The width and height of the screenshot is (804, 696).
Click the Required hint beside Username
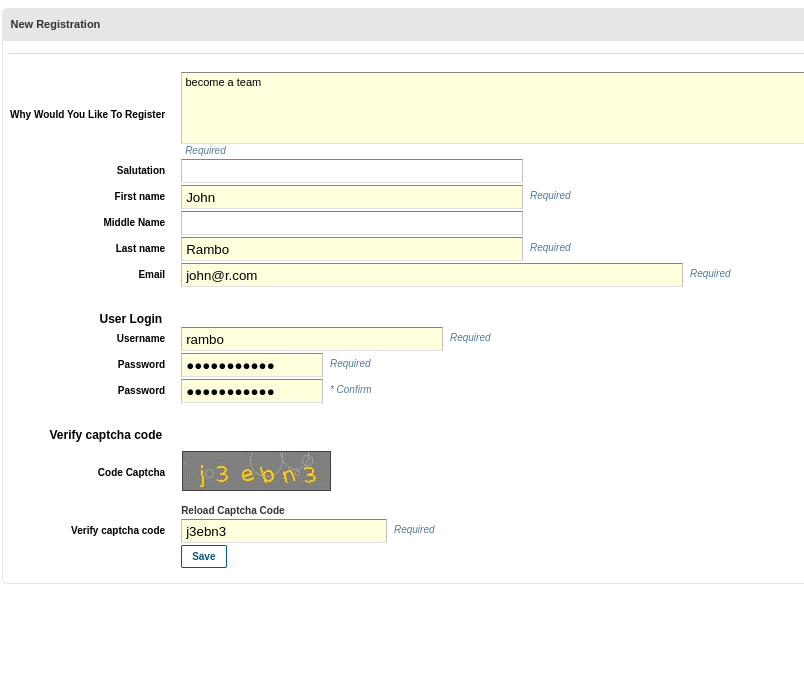point(470,337)
